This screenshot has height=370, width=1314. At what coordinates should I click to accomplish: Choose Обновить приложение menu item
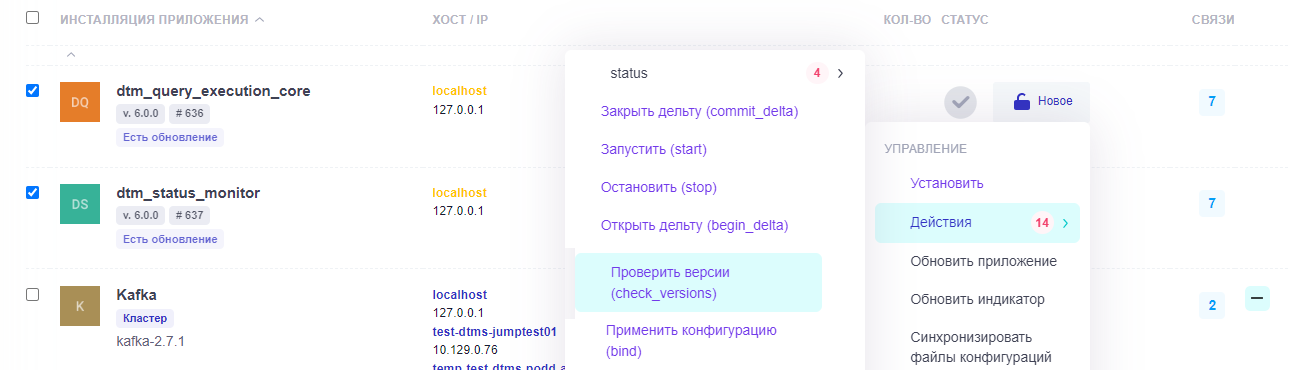983,261
